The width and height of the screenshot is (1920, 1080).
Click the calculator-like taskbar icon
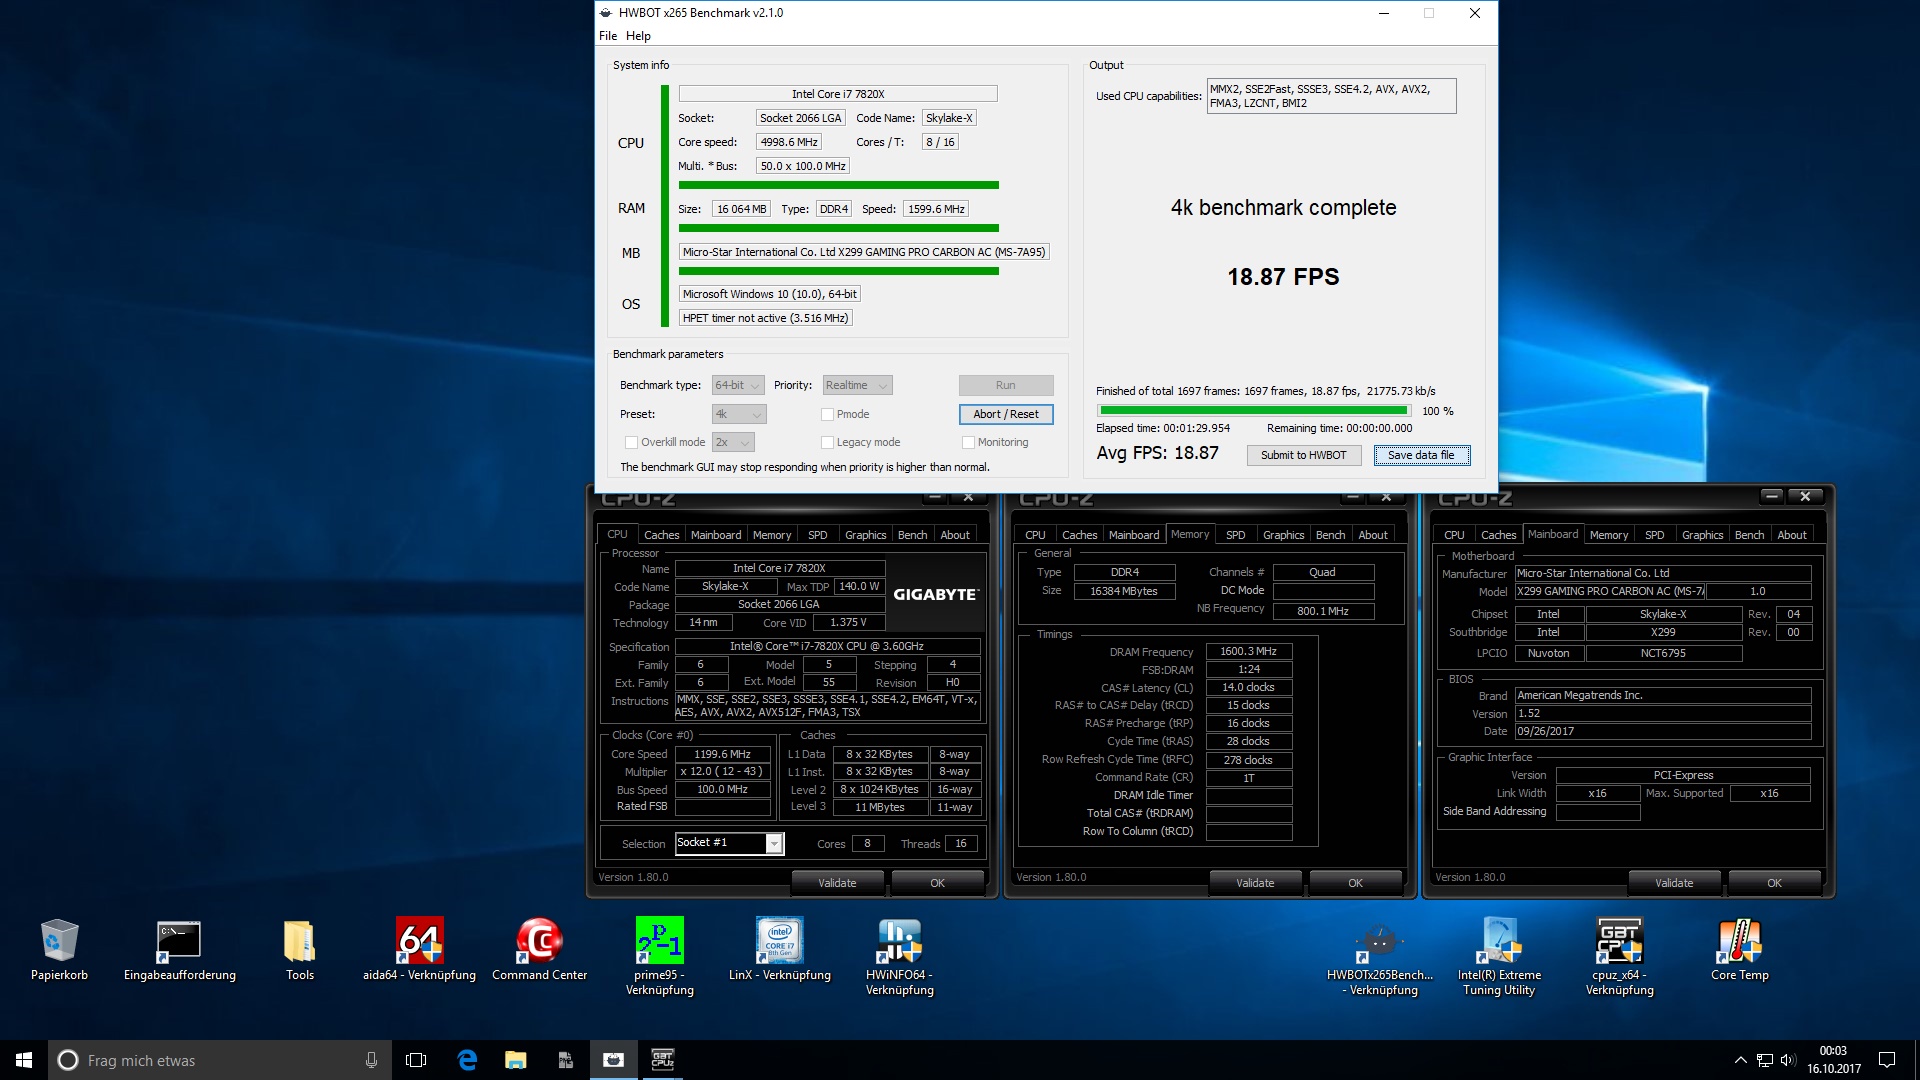pyautogui.click(x=565, y=1060)
